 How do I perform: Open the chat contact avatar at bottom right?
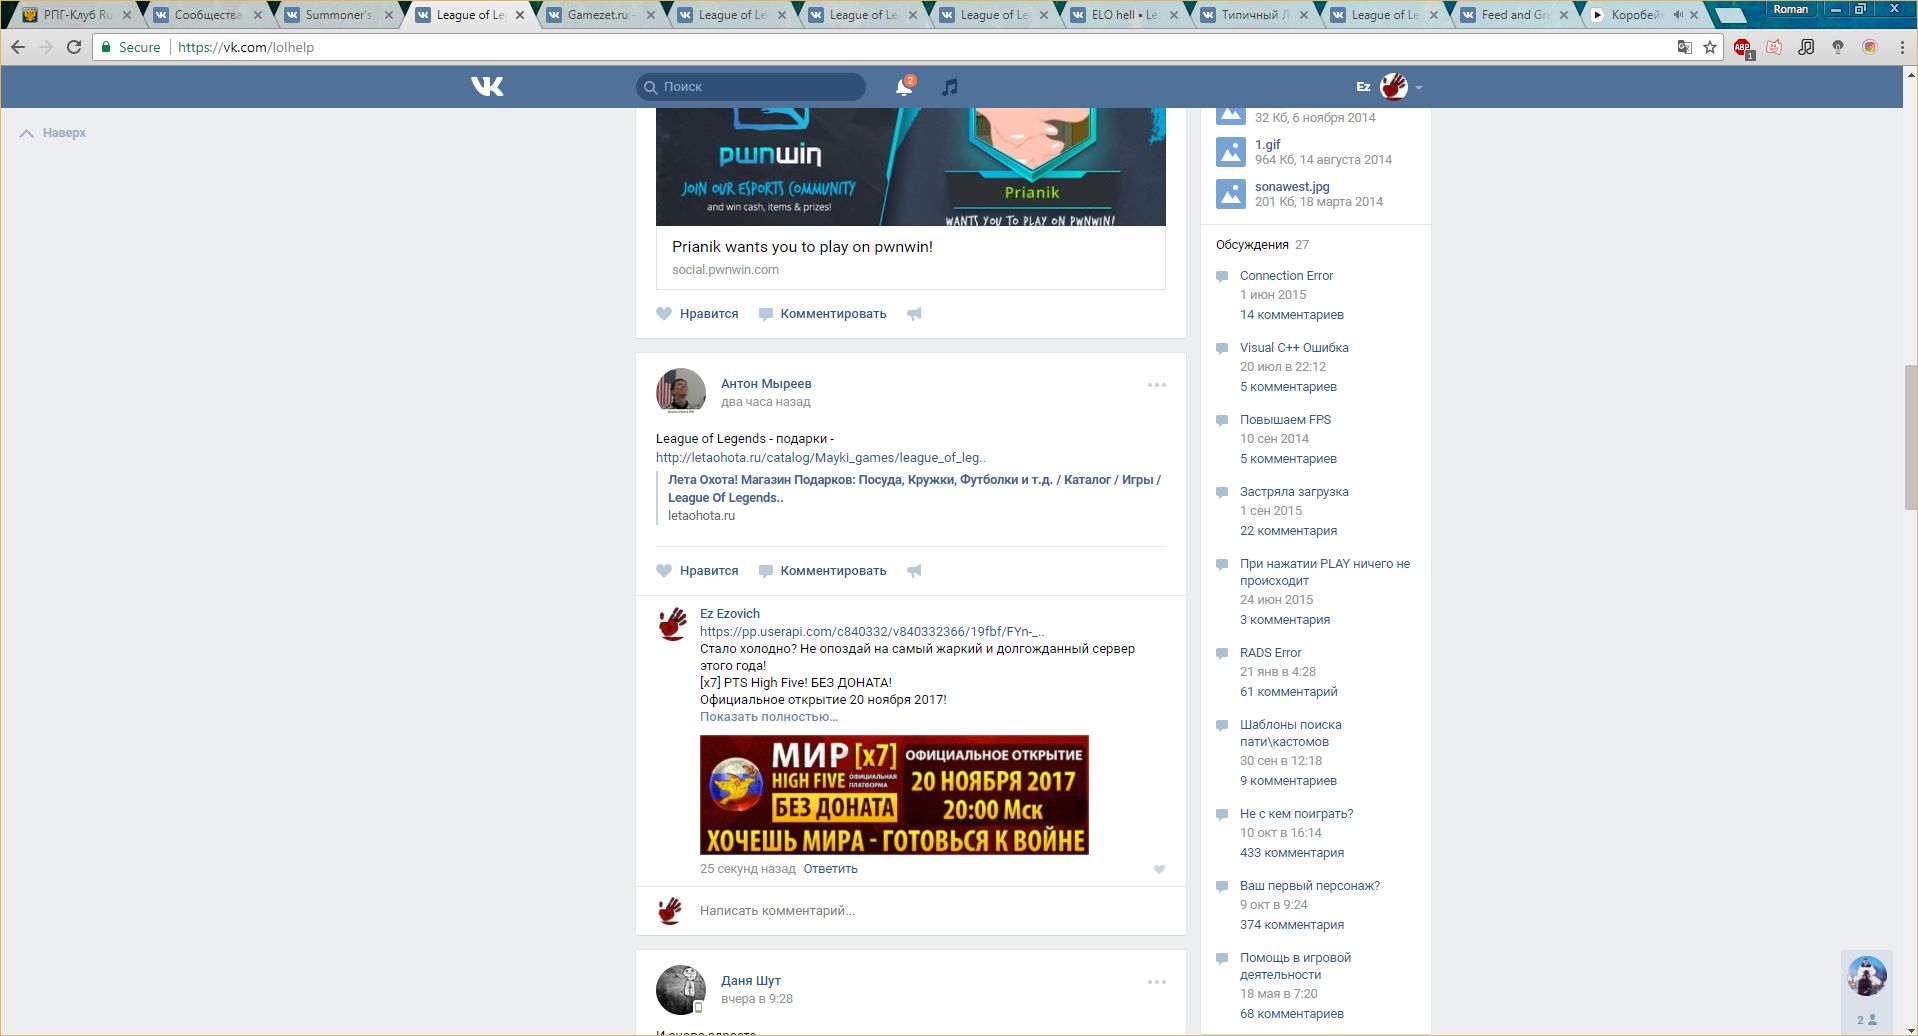(x=1866, y=976)
